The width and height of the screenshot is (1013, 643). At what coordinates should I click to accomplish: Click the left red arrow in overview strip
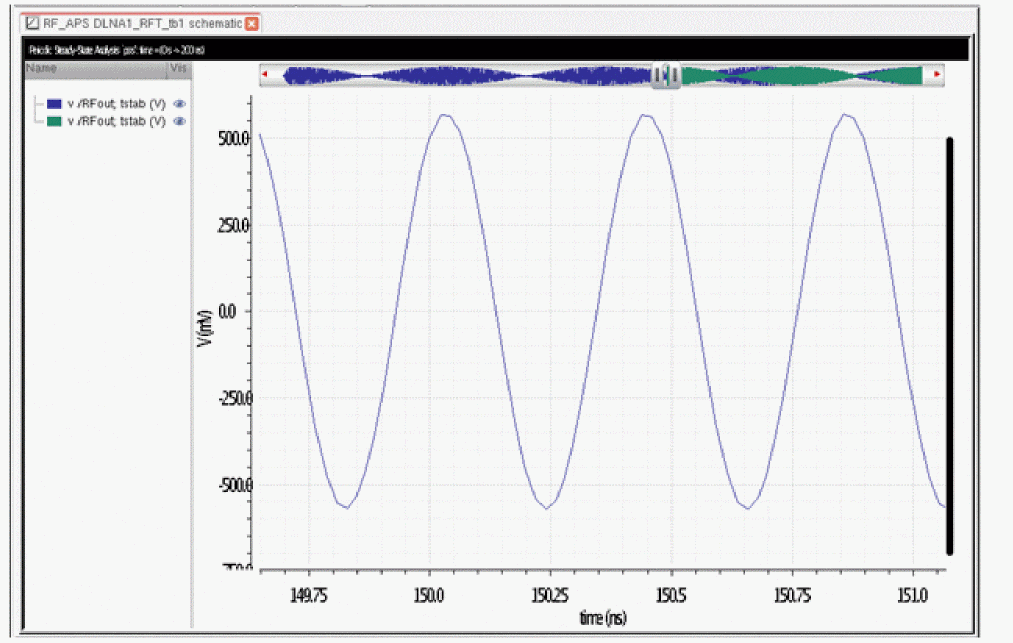pos(264,74)
